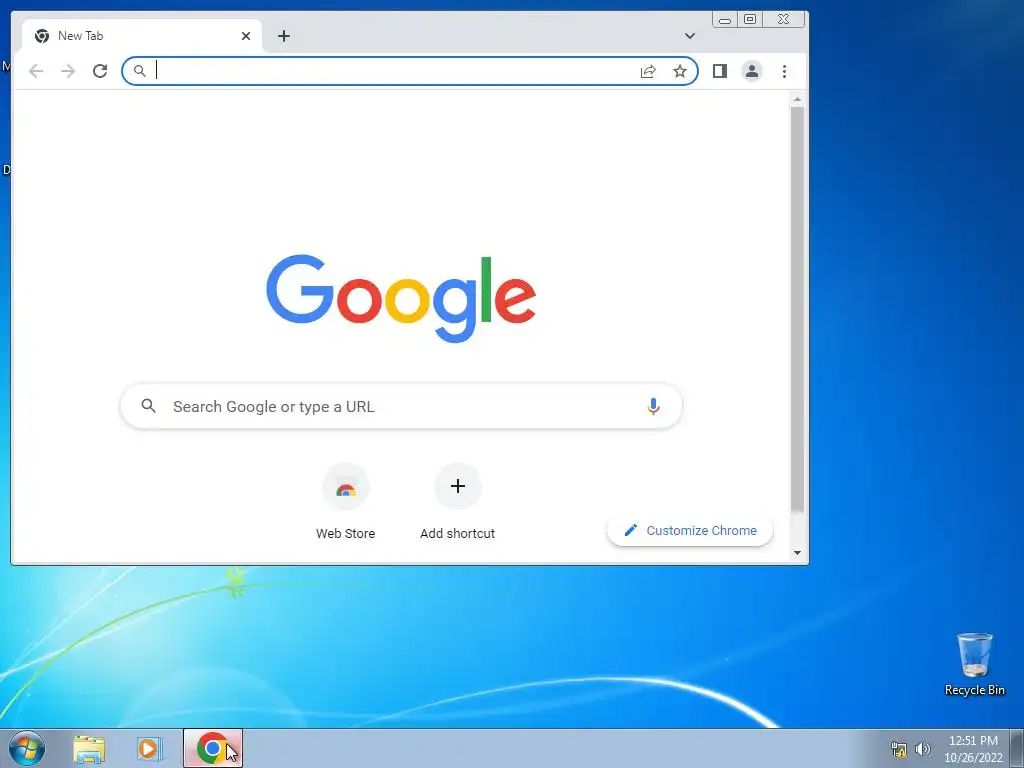This screenshot has height=768, width=1024.
Task: Click the taskbar clock showing 12:51 PM
Action: point(973,749)
